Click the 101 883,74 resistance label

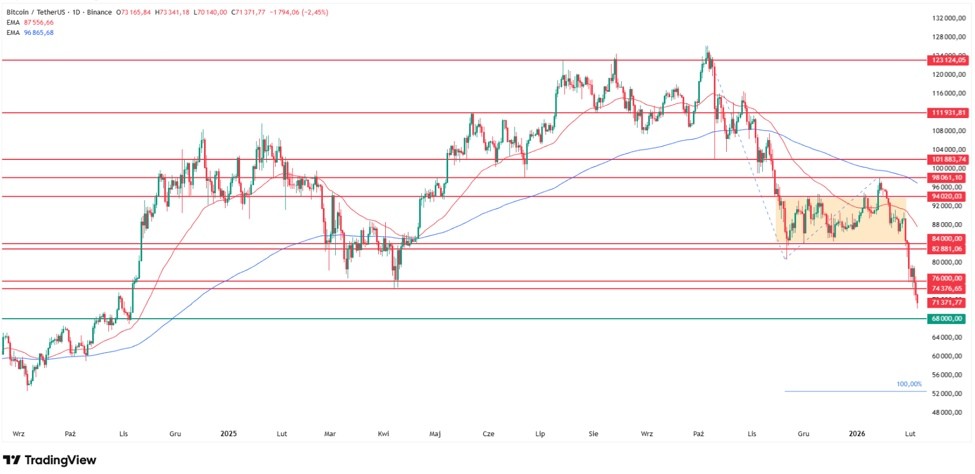coord(945,159)
